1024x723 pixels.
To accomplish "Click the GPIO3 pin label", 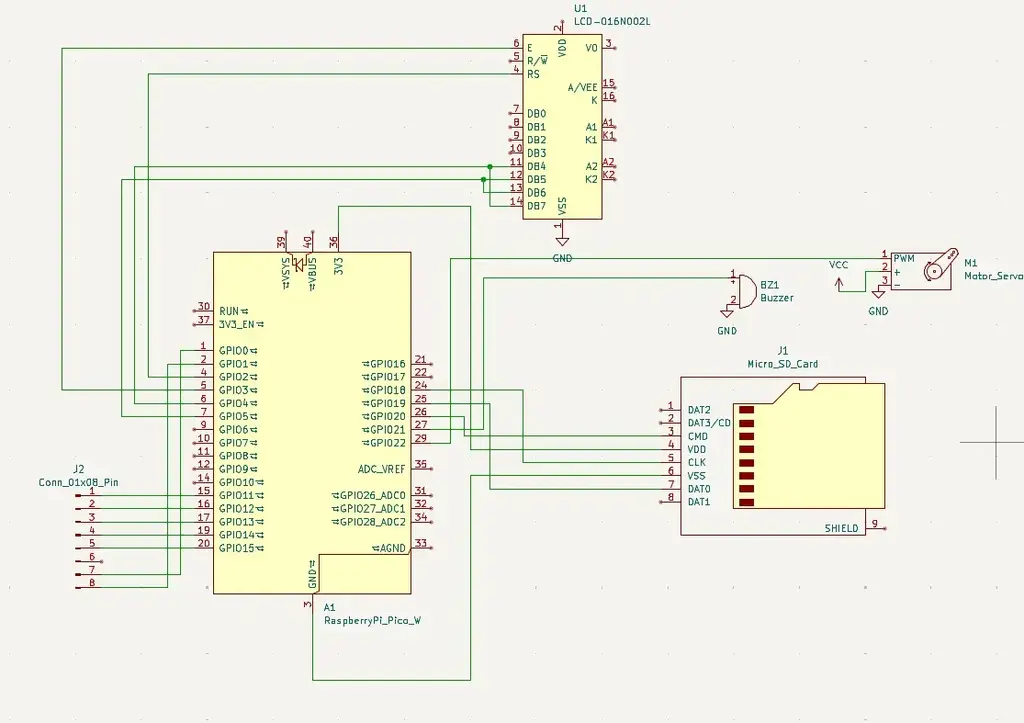I will tap(234, 390).
